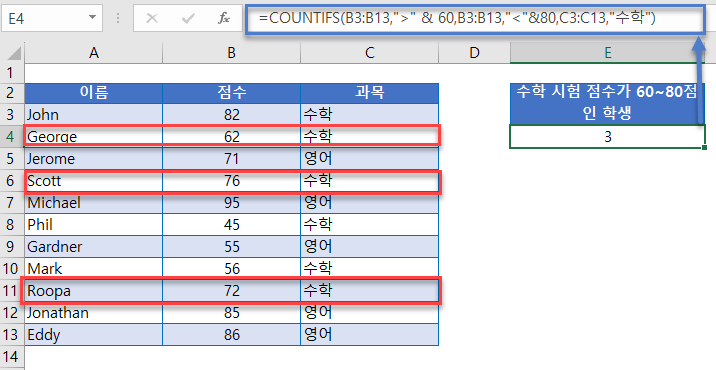
Task: Click the 수학 시험 점수가 60~80점 header cell
Action: click(608, 104)
